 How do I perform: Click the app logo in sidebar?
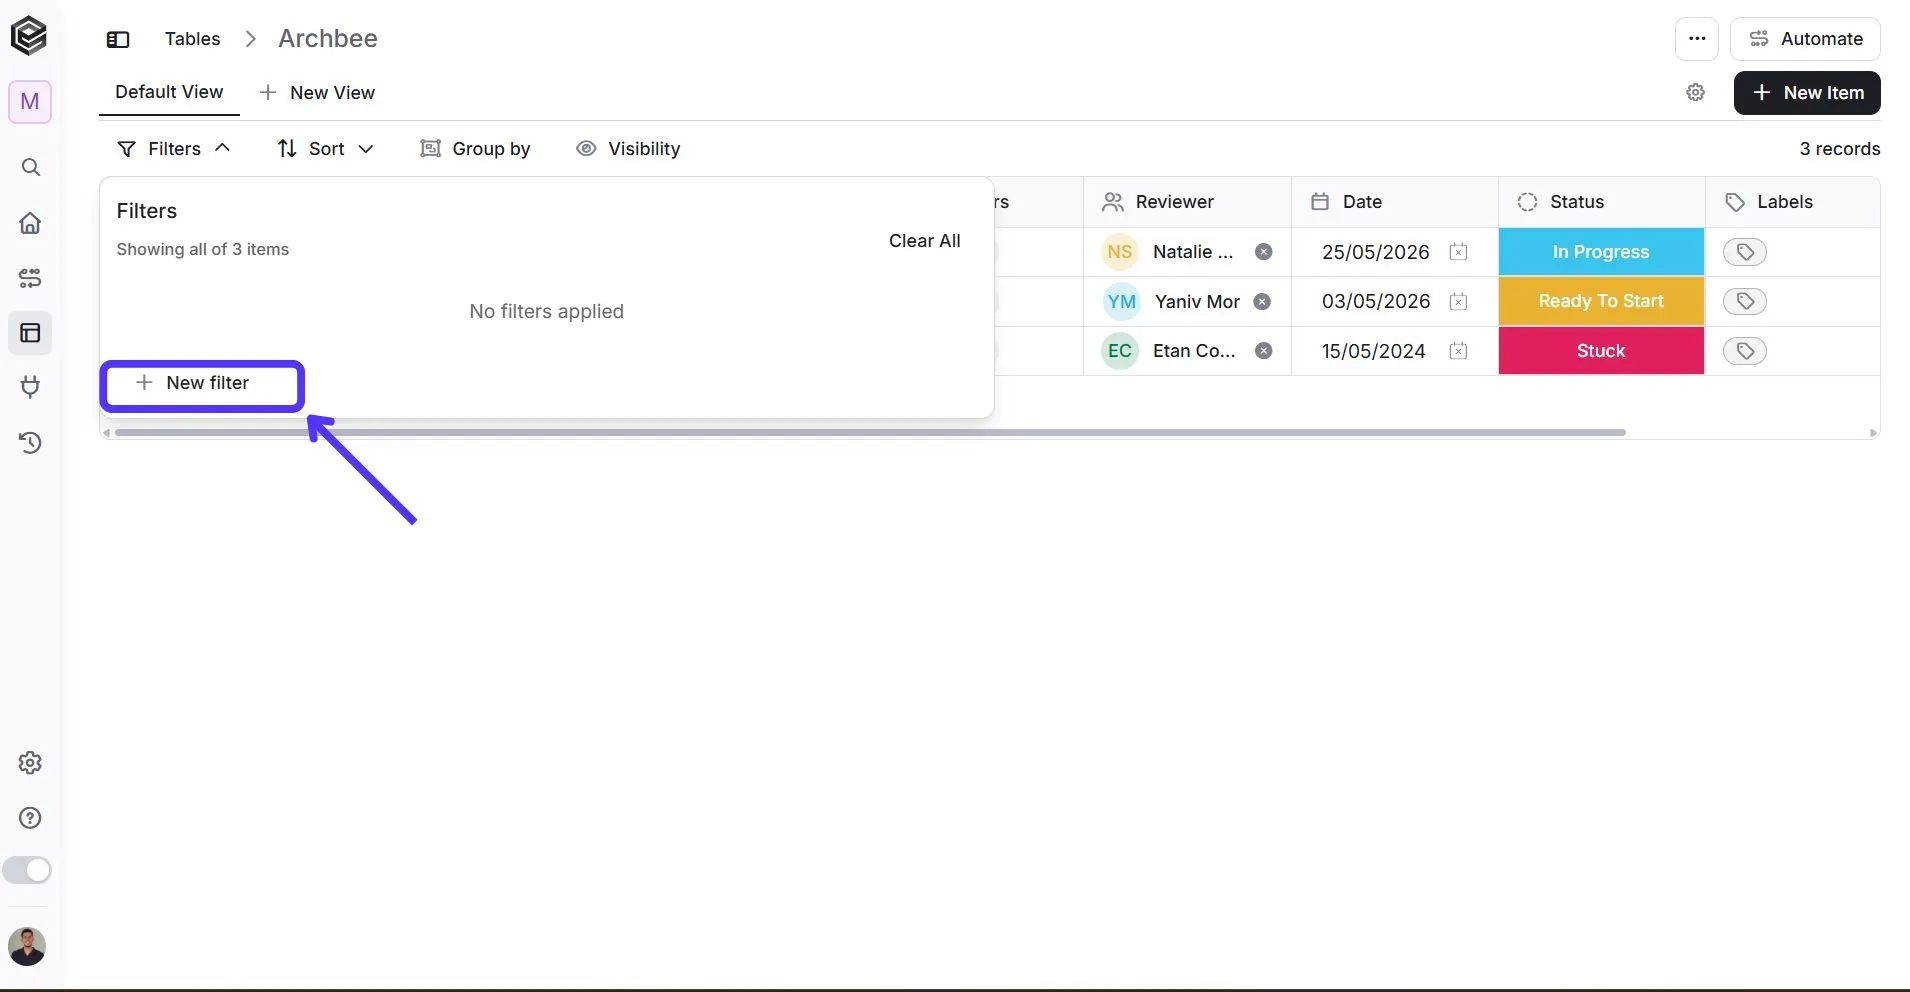tap(29, 36)
